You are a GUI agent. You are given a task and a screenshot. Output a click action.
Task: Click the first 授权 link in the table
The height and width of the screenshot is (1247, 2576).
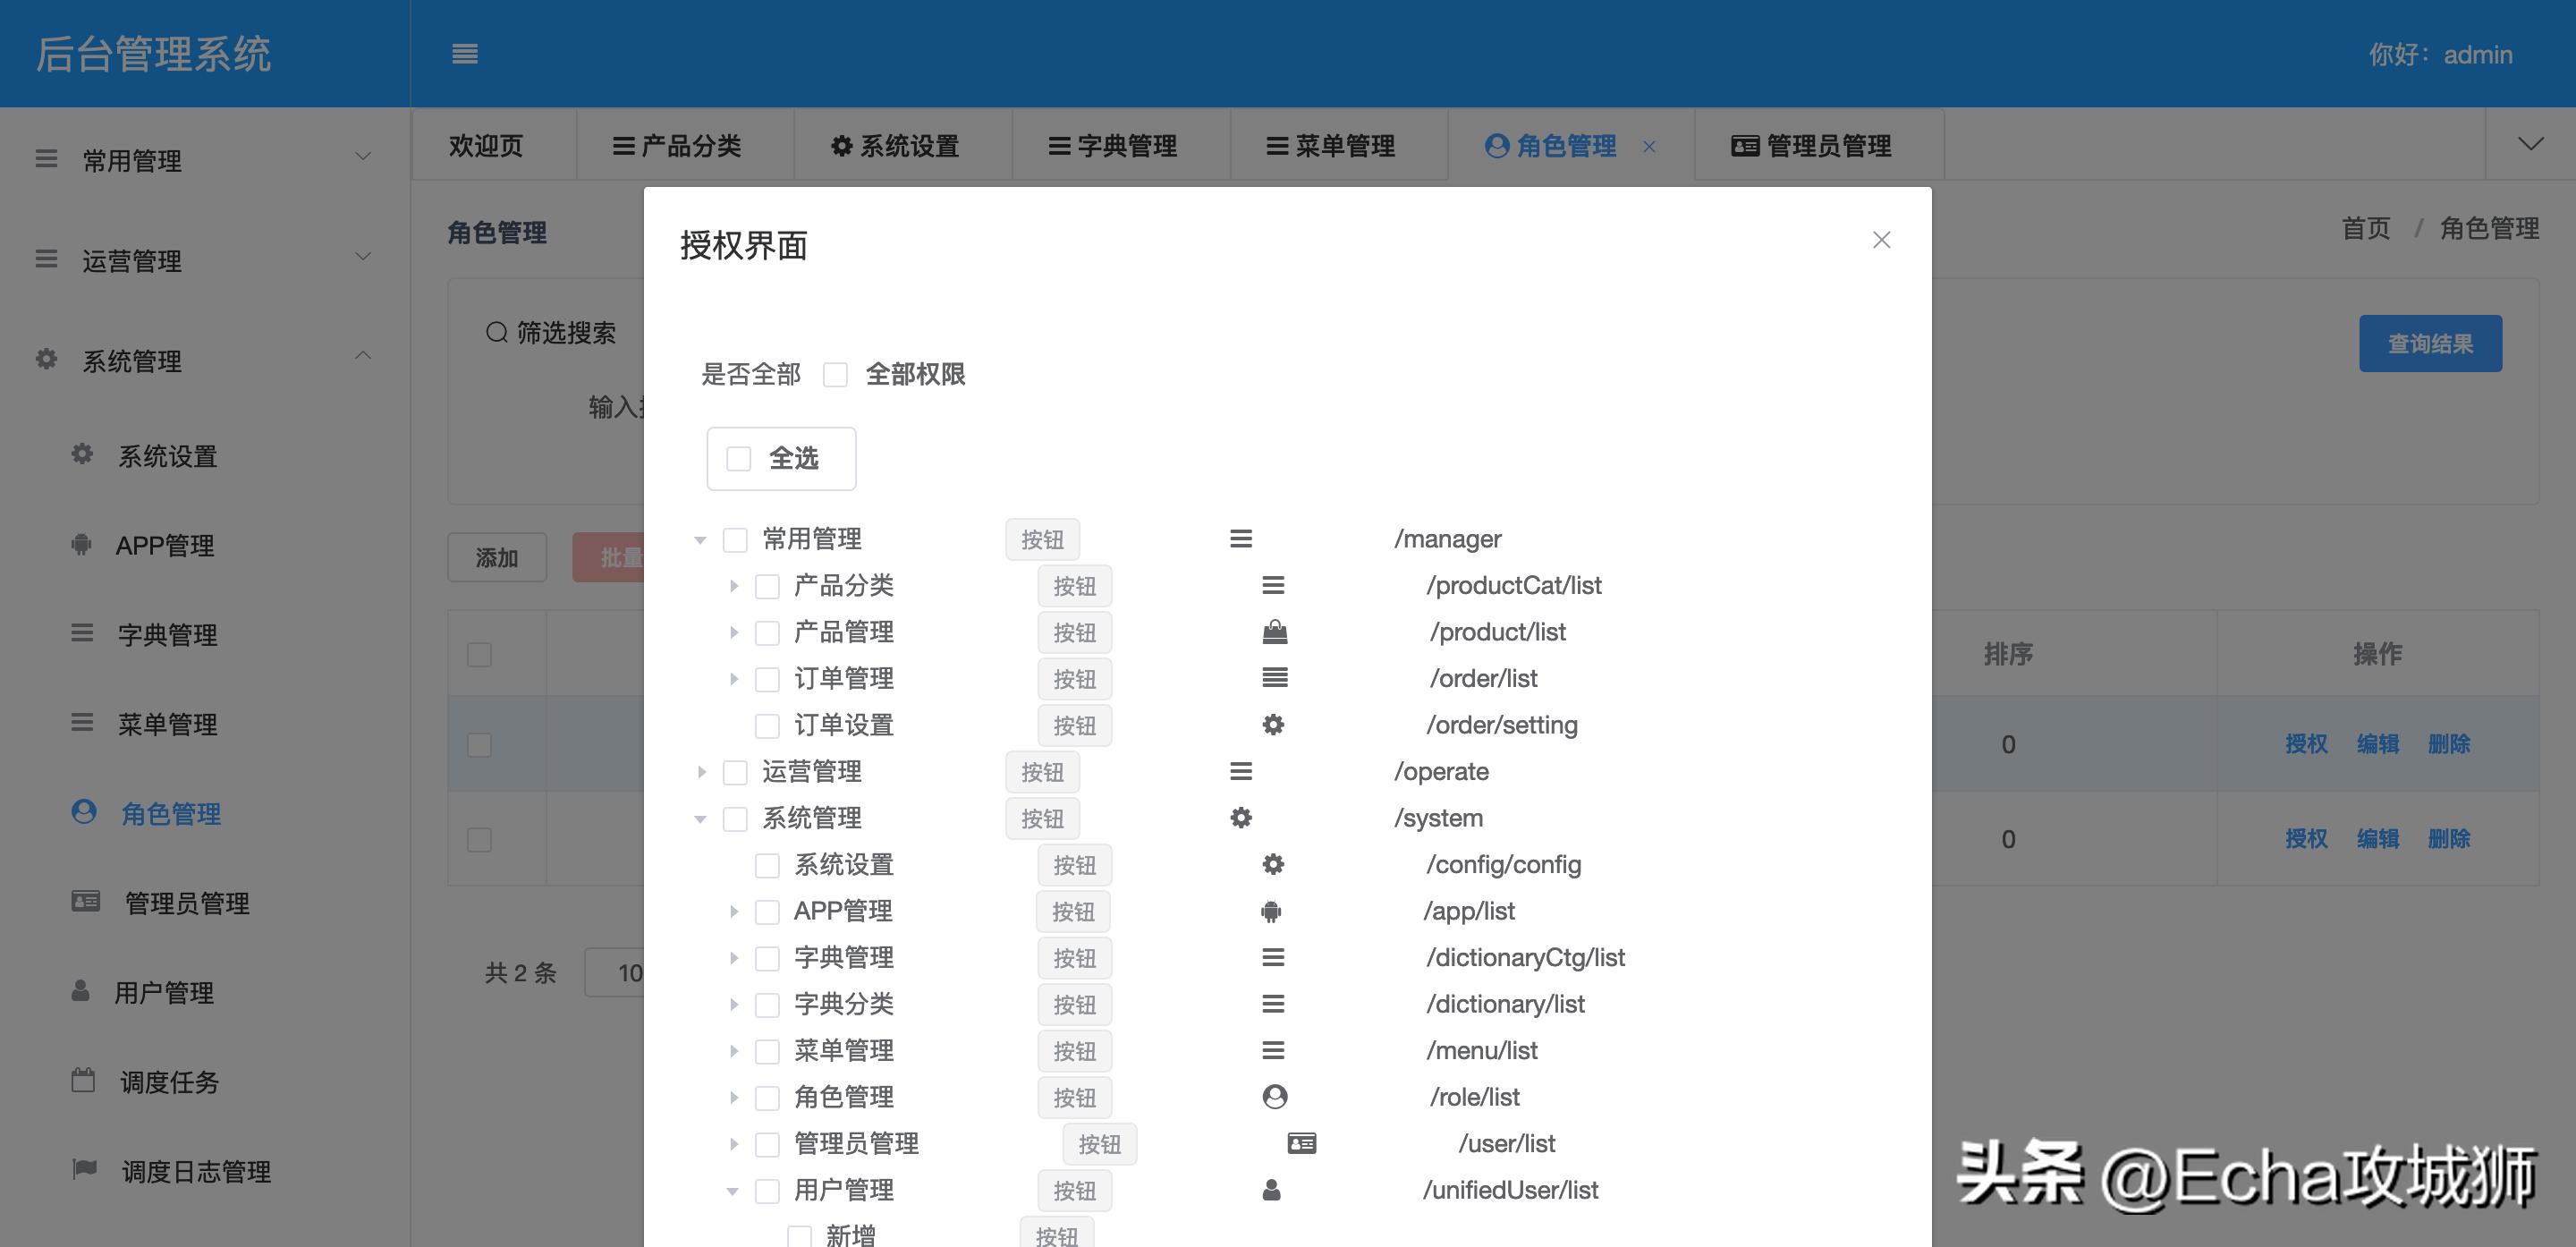2307,744
